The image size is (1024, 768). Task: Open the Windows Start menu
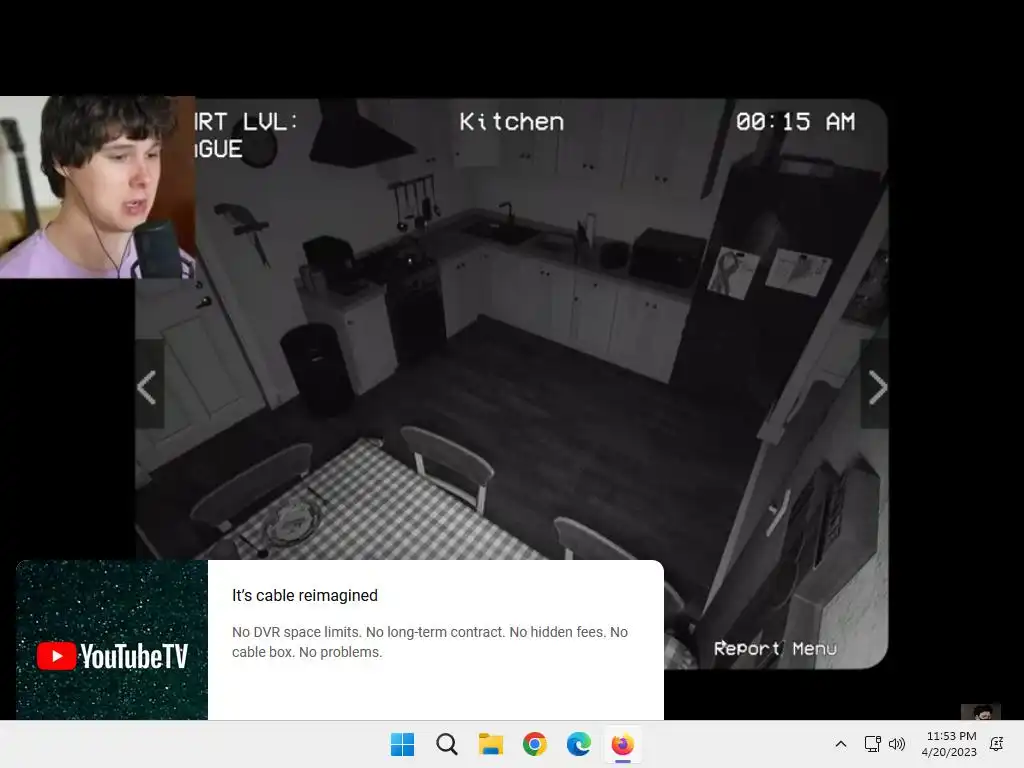point(402,744)
